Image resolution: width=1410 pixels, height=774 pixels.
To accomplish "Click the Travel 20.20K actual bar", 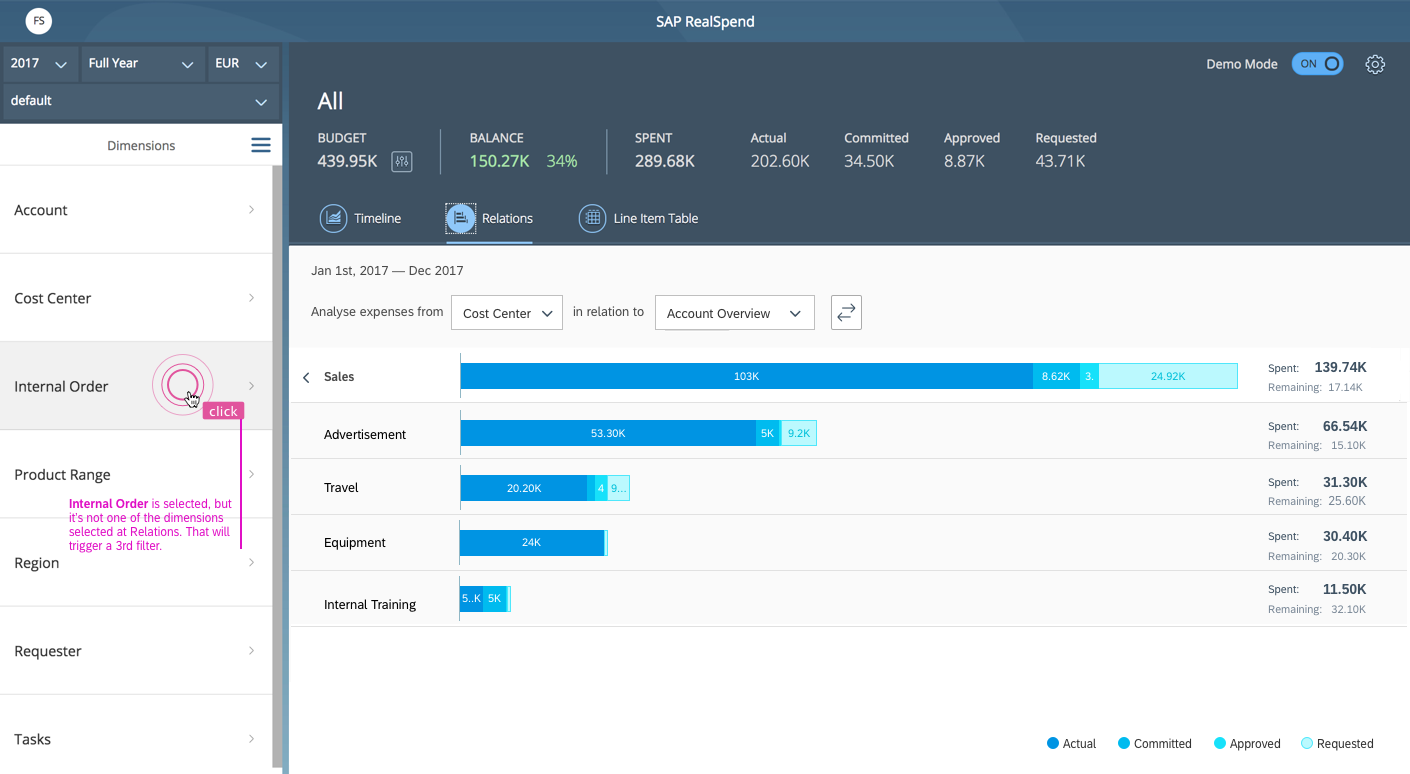I will pyautogui.click(x=524, y=488).
